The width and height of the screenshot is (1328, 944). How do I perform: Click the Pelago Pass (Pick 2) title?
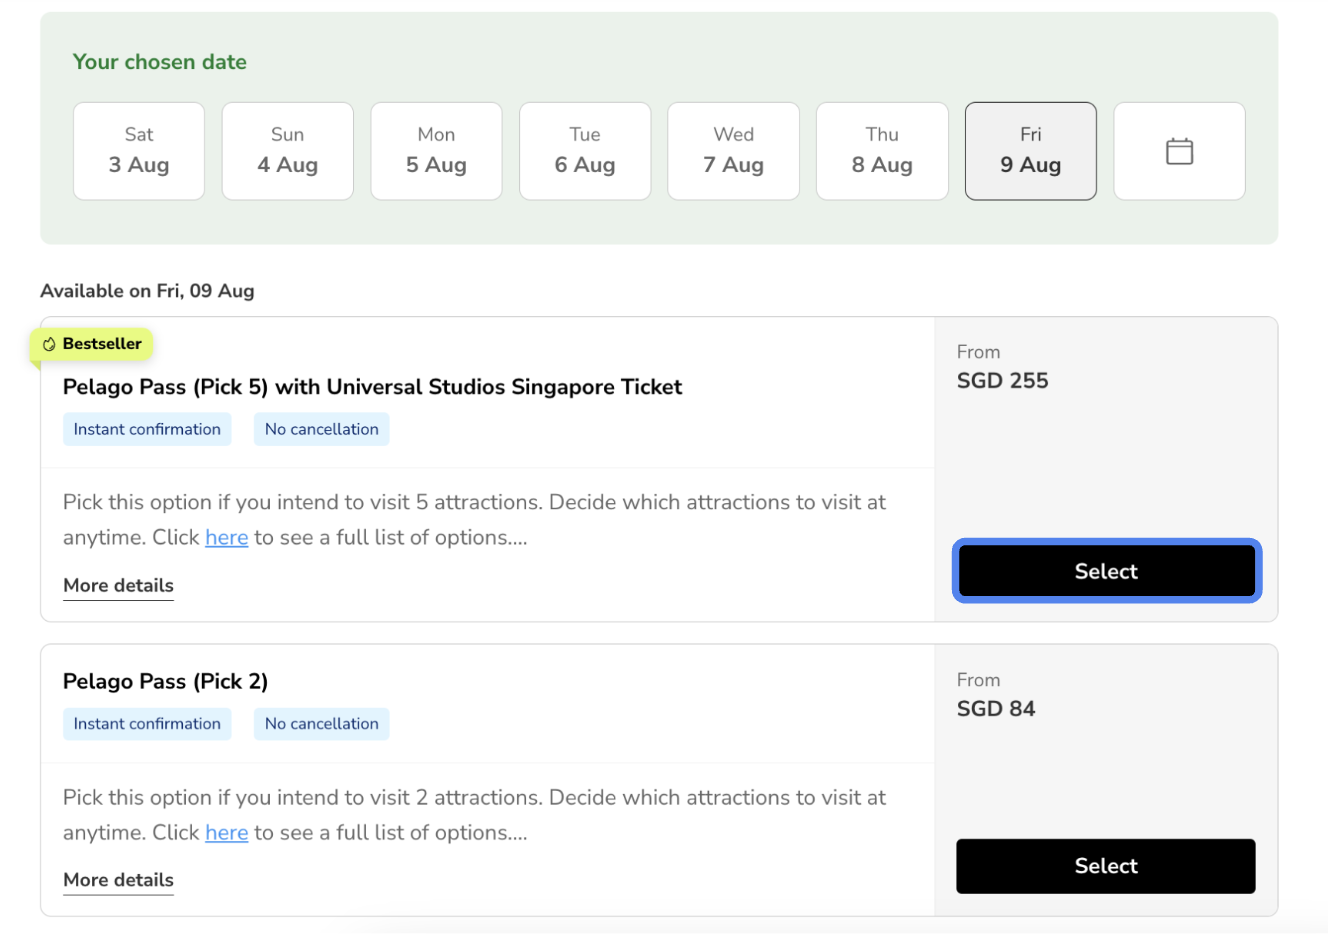point(166,681)
